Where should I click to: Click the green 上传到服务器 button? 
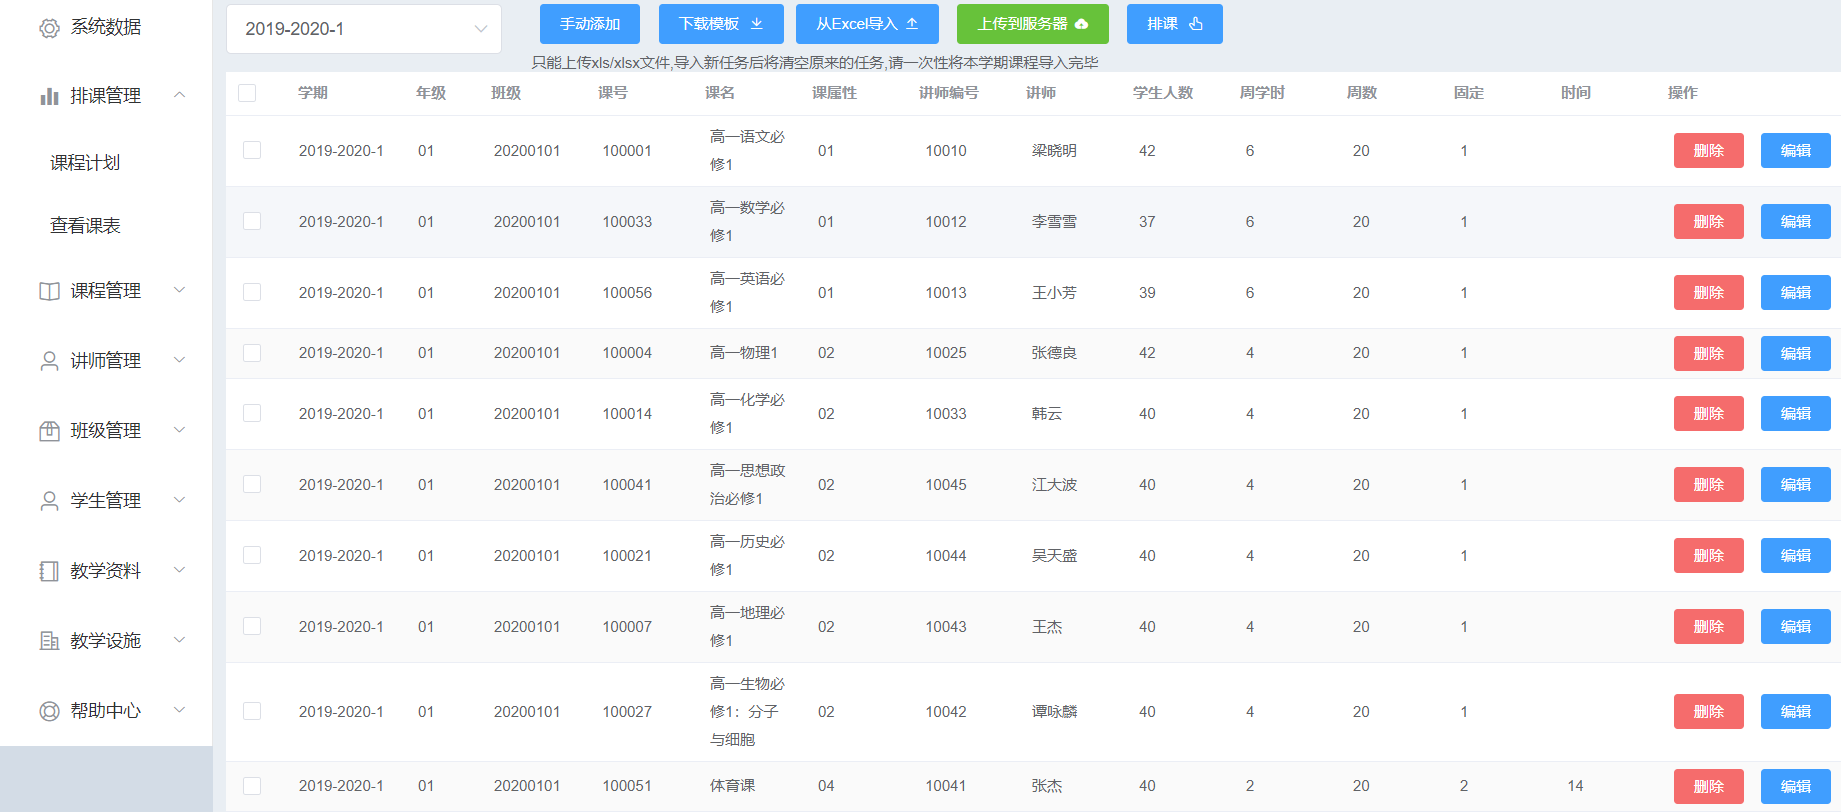(1033, 24)
